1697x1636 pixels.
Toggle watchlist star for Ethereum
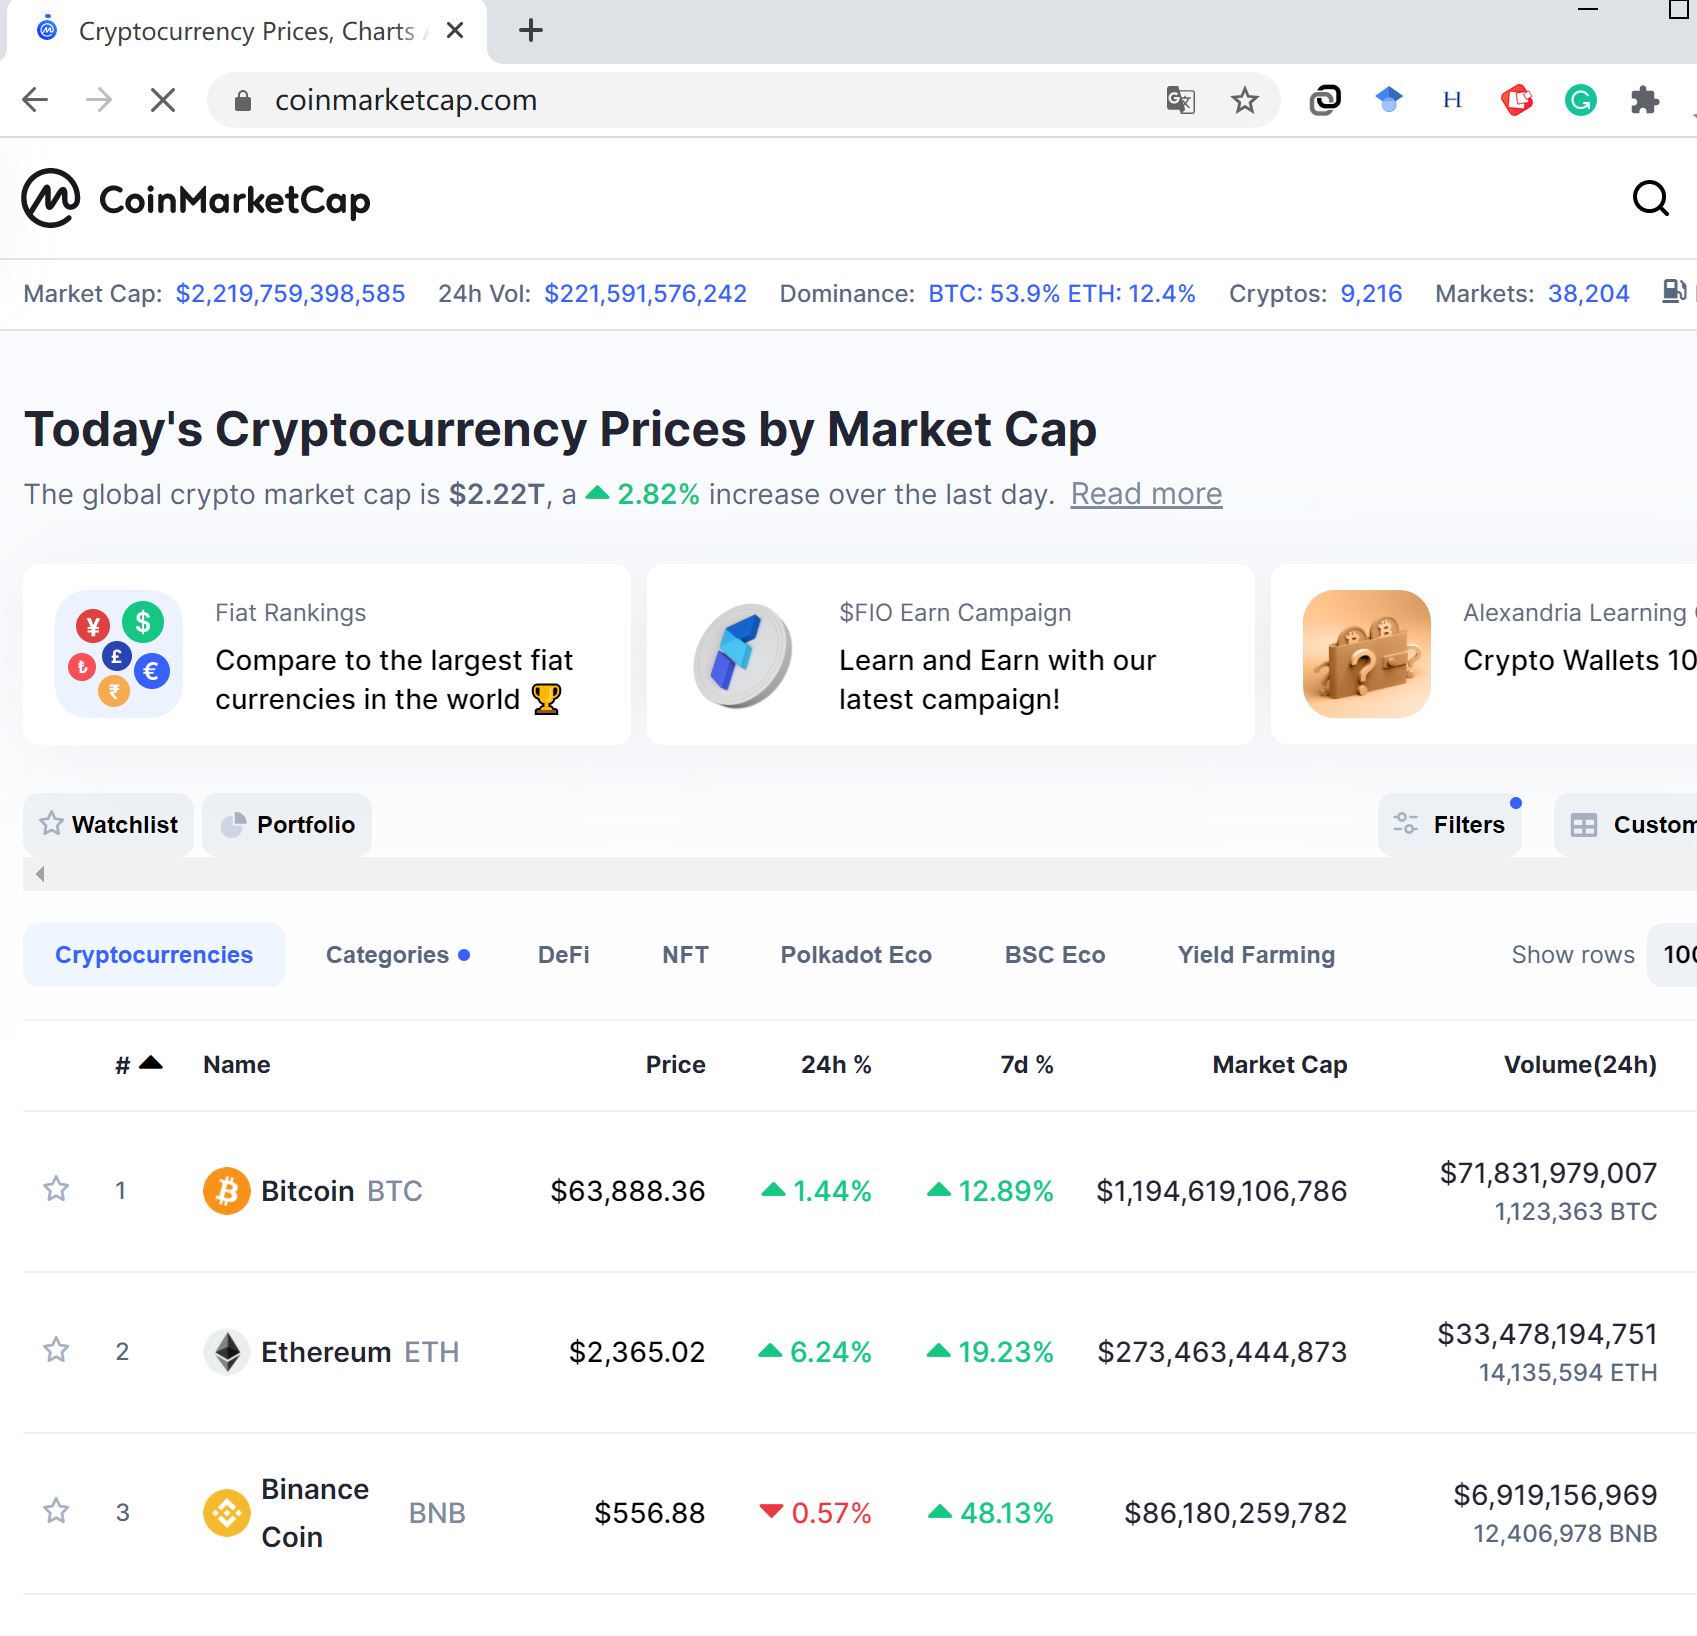click(x=56, y=1351)
